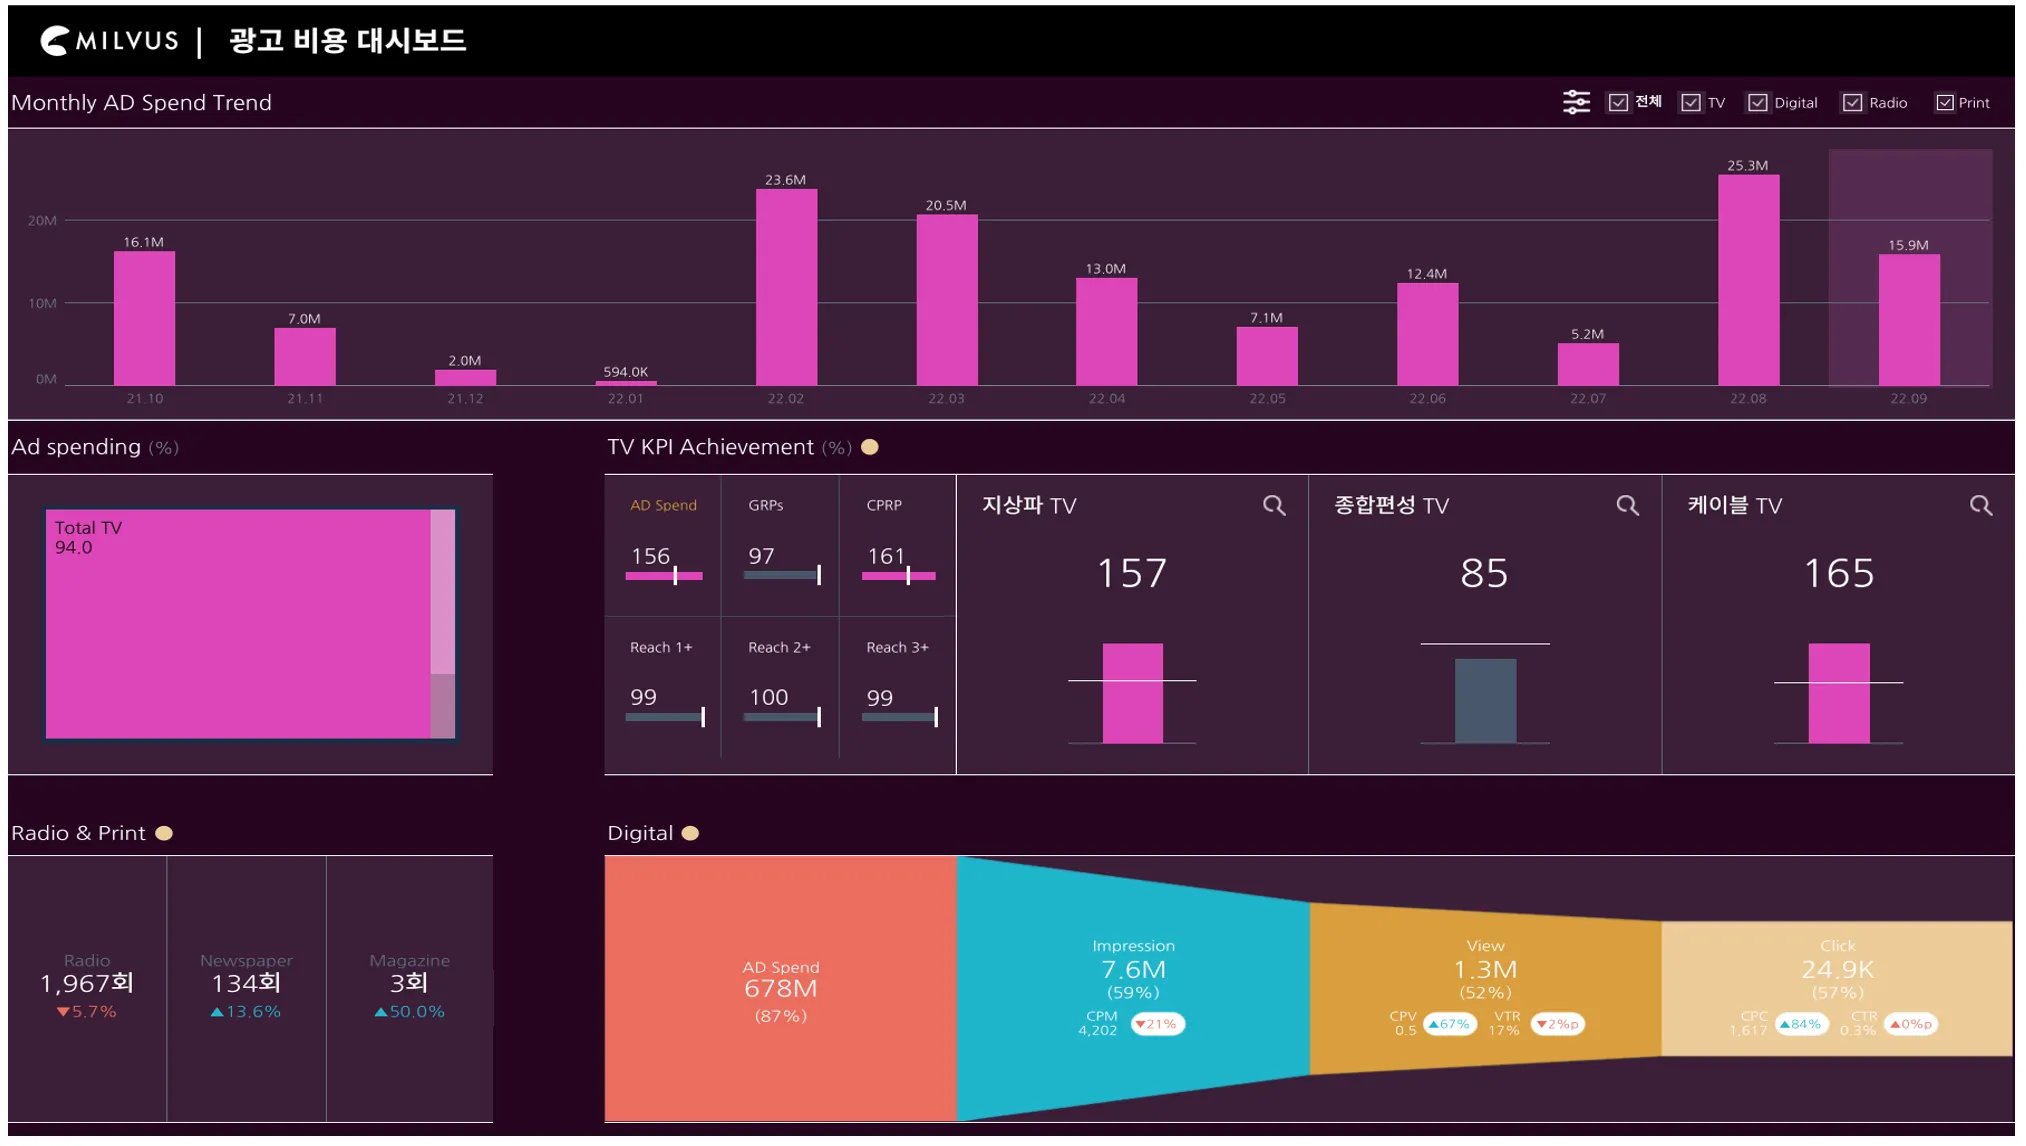This screenshot has width=2026, height=1146.
Task: Uncheck the TV filter checkbox
Action: point(1691,103)
